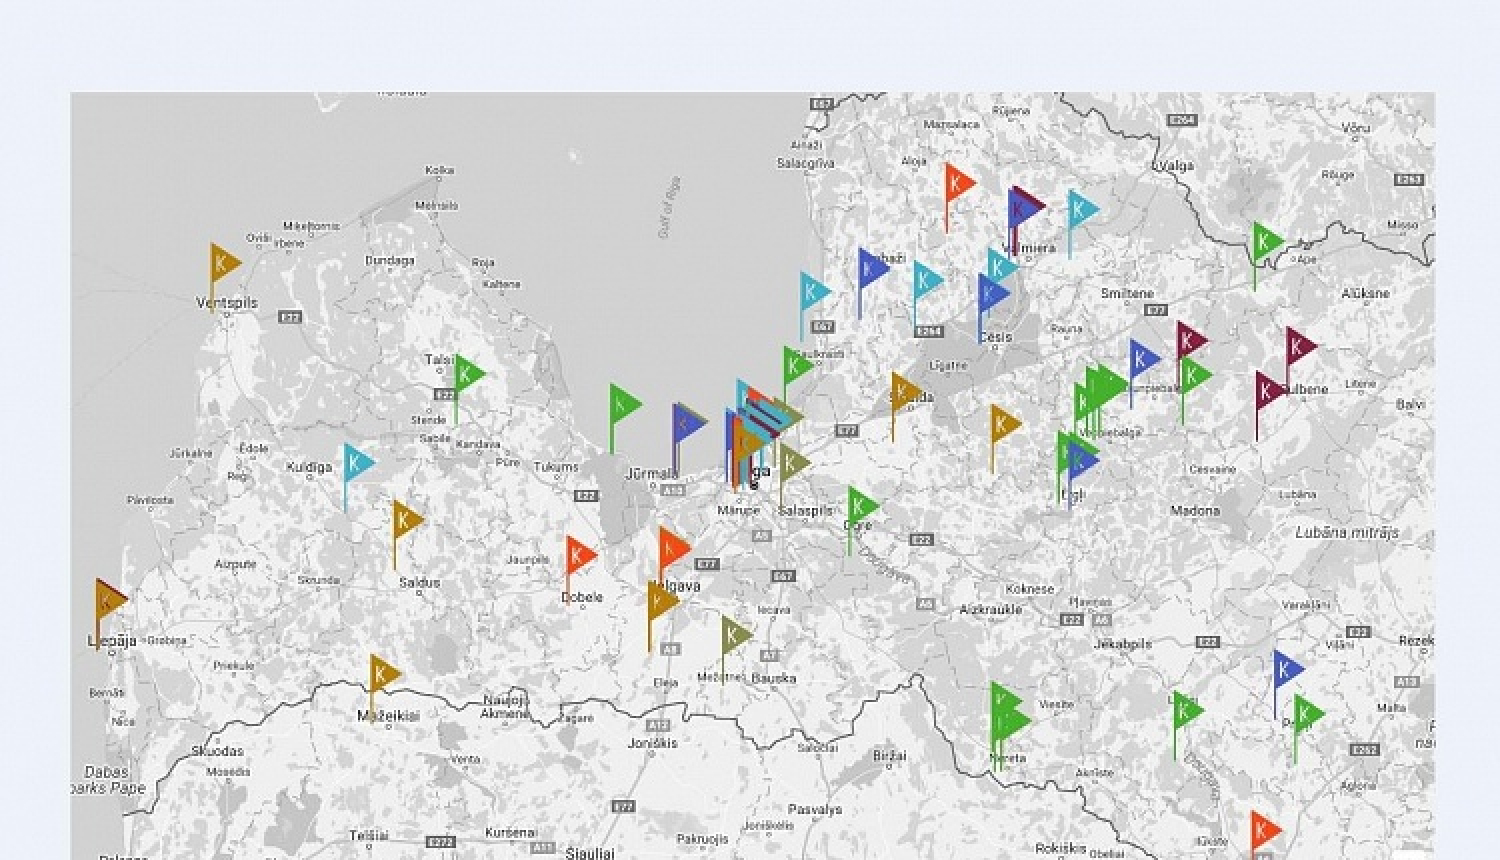Open the green flag near Ogre
This screenshot has height=860, width=1500.
[x=860, y=506]
